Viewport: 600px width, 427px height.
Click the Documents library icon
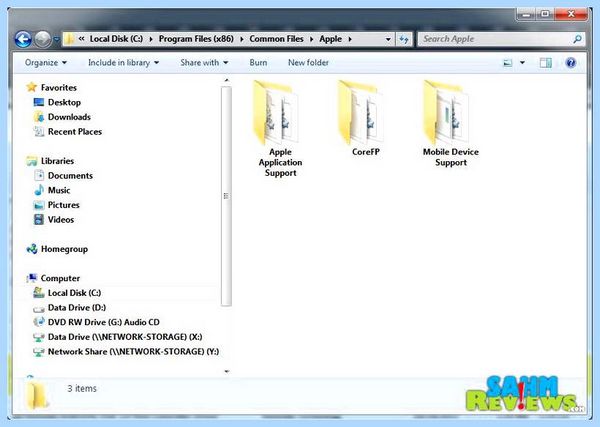point(39,176)
